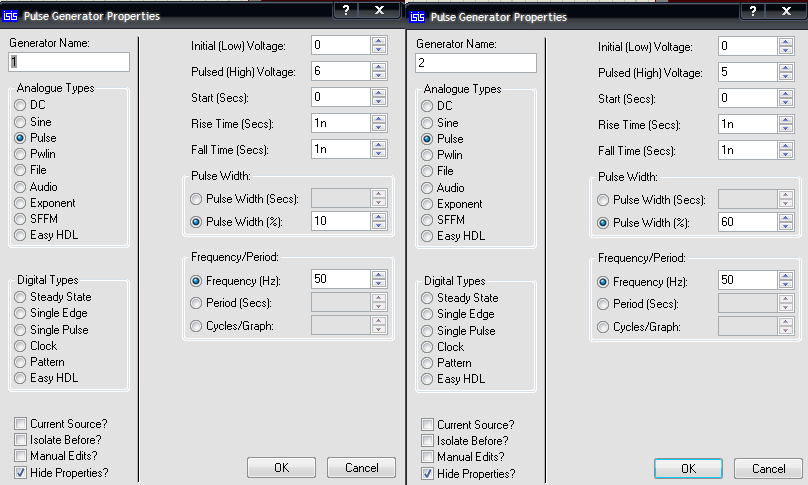Increase the Frequency (Hz) value in the right dialog
This screenshot has width=808, height=485.
click(786, 275)
